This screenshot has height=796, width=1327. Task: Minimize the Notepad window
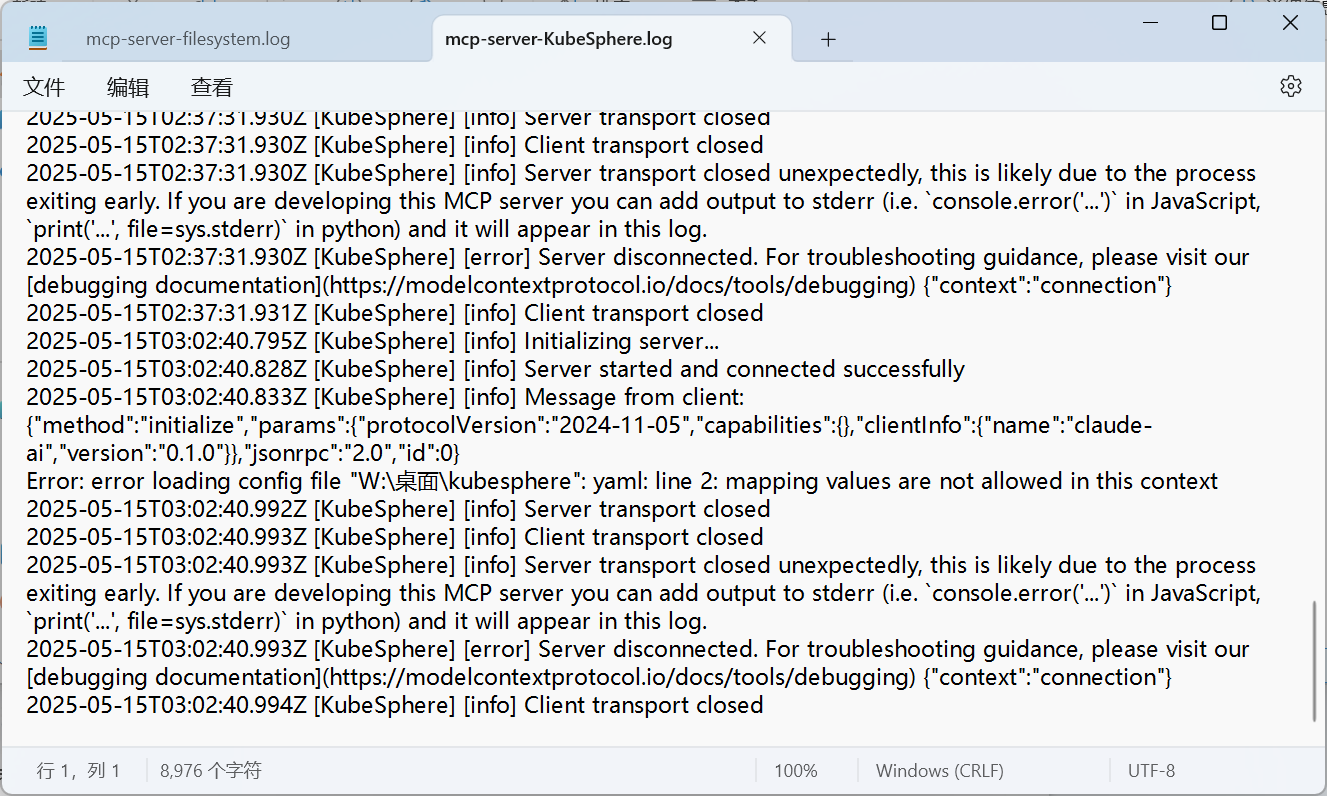[x=1146, y=22]
